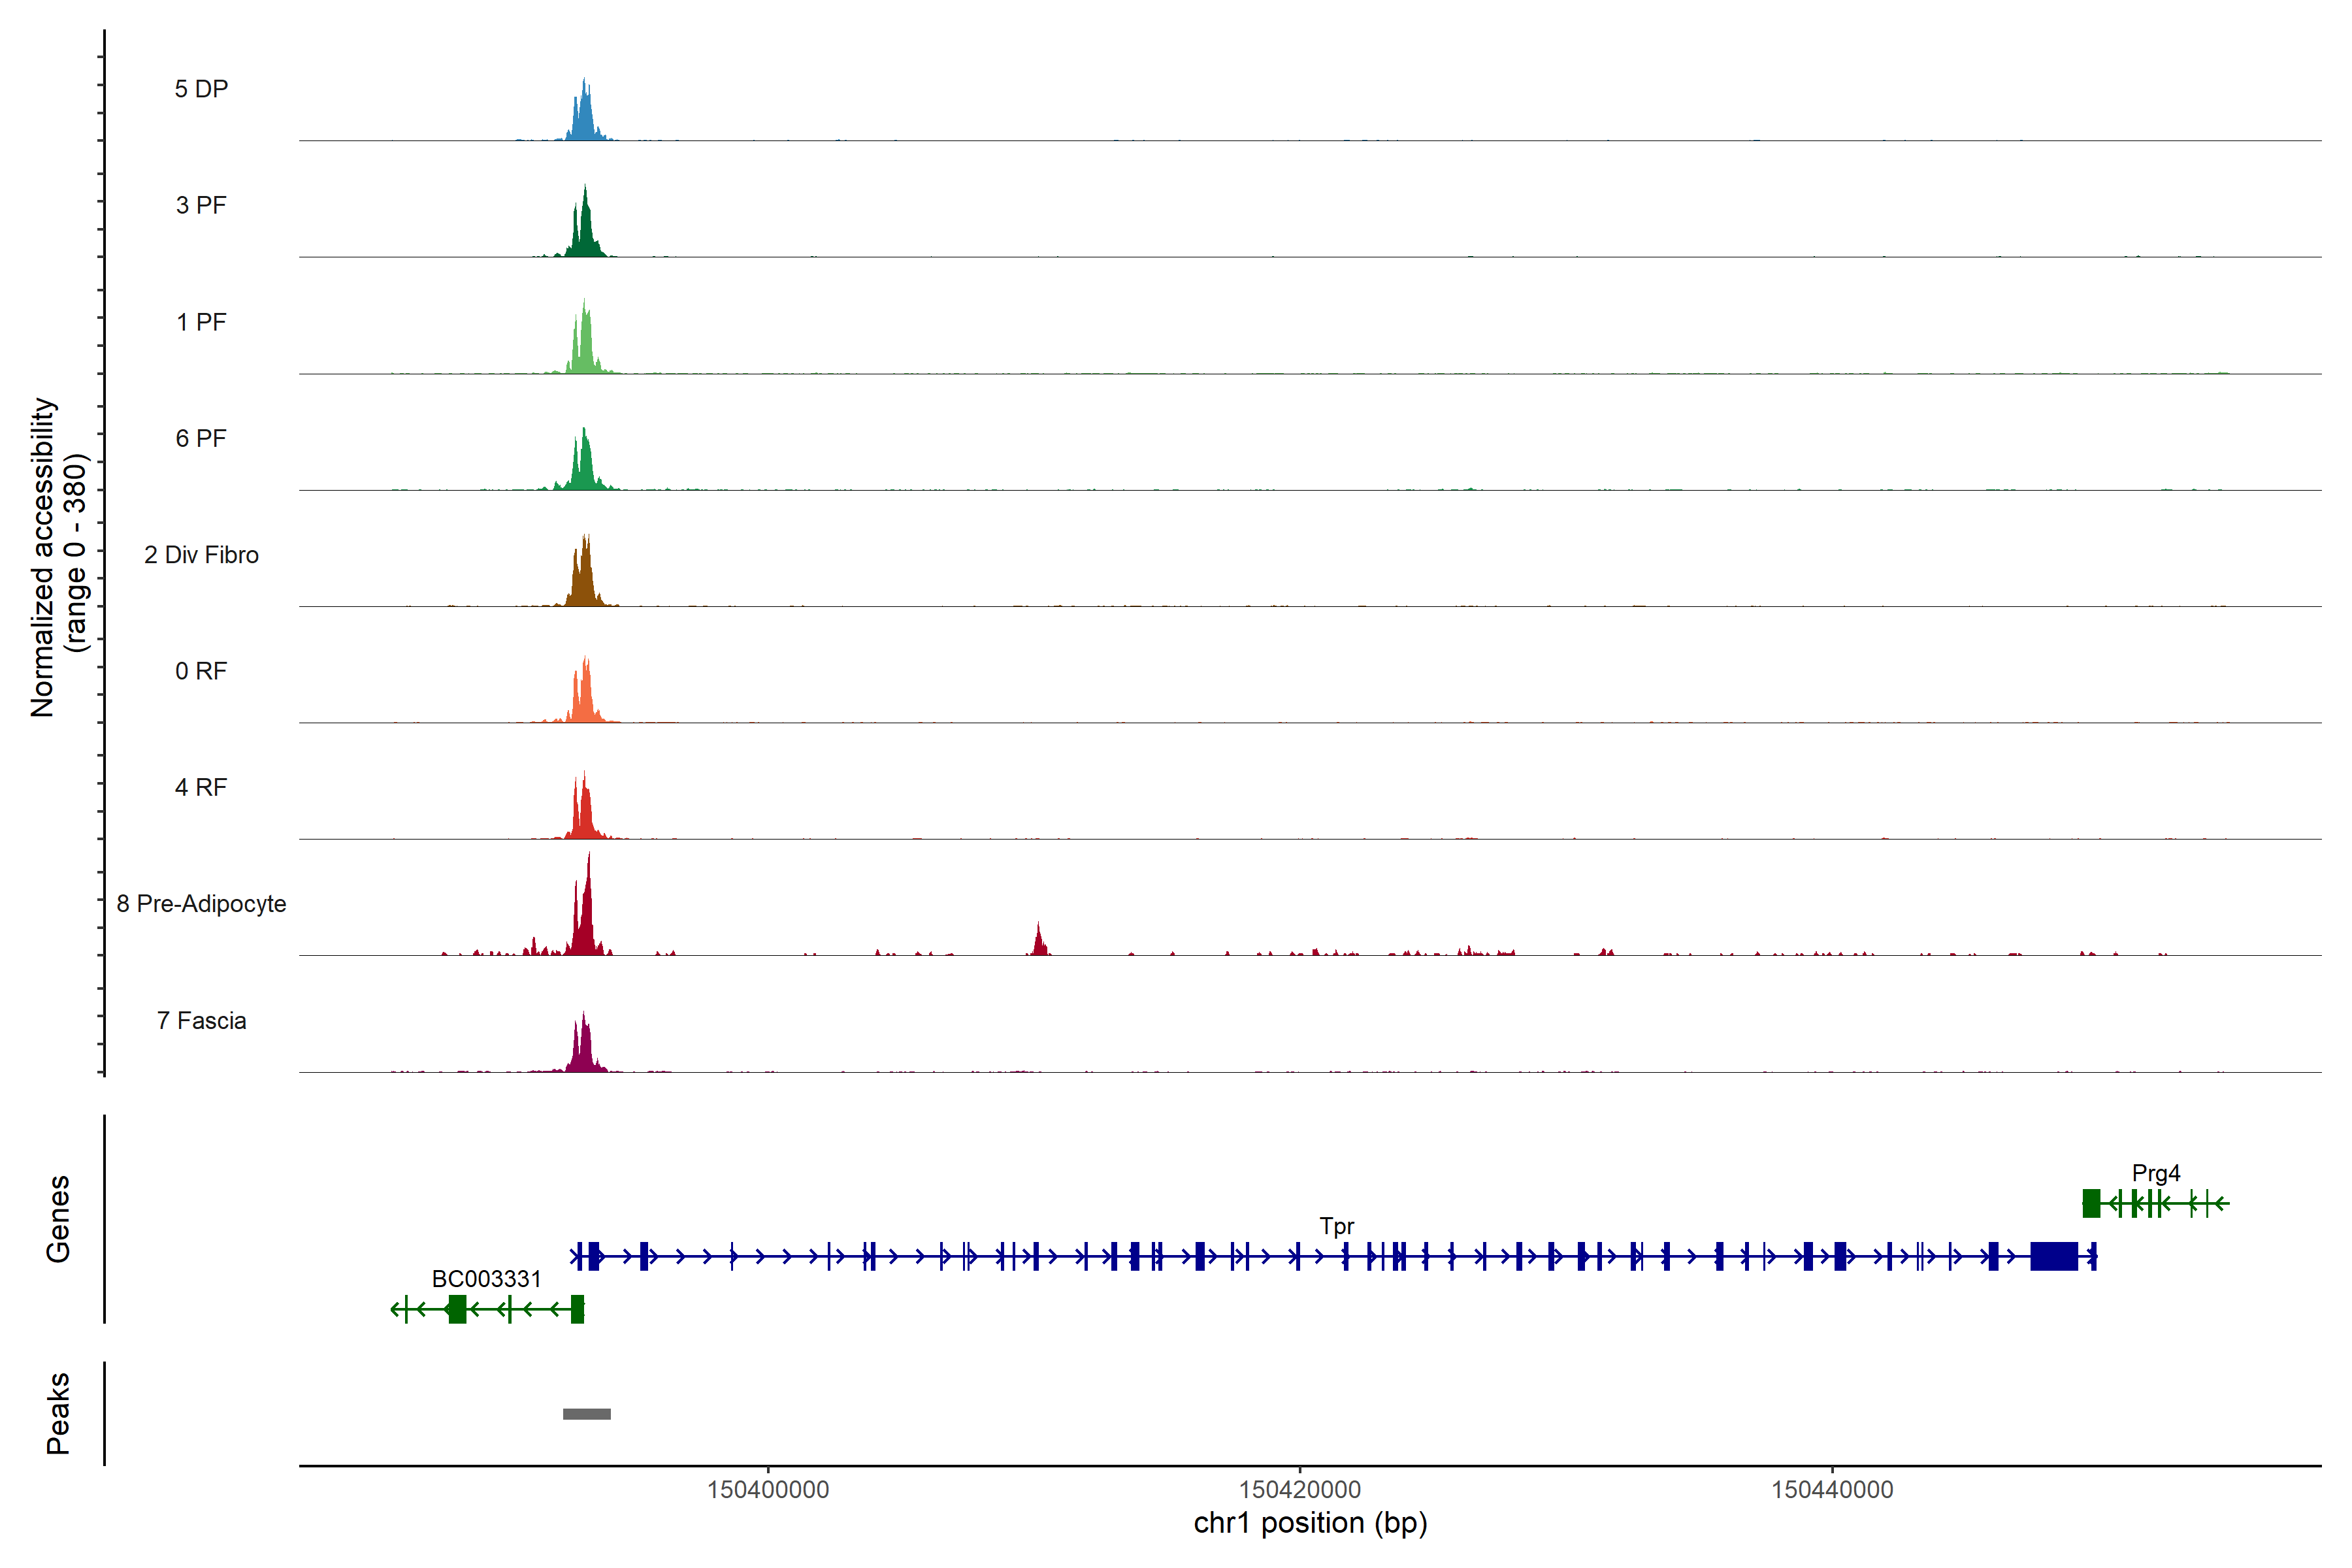The height and width of the screenshot is (1568, 2352).
Task: Click the 150440000 axis tick label
Action: (x=1832, y=1490)
